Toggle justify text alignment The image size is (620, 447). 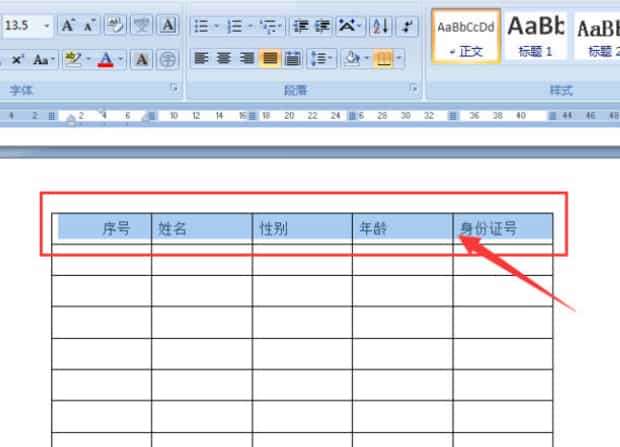[x=269, y=59]
